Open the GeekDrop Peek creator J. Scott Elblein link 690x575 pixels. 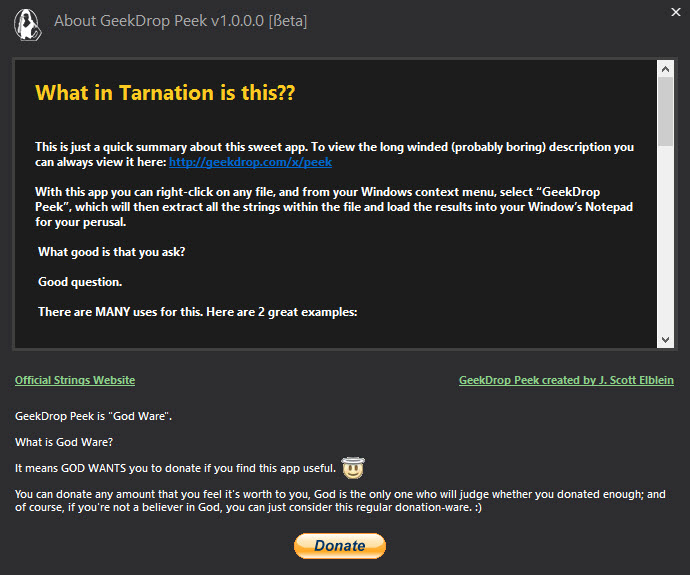tap(566, 380)
